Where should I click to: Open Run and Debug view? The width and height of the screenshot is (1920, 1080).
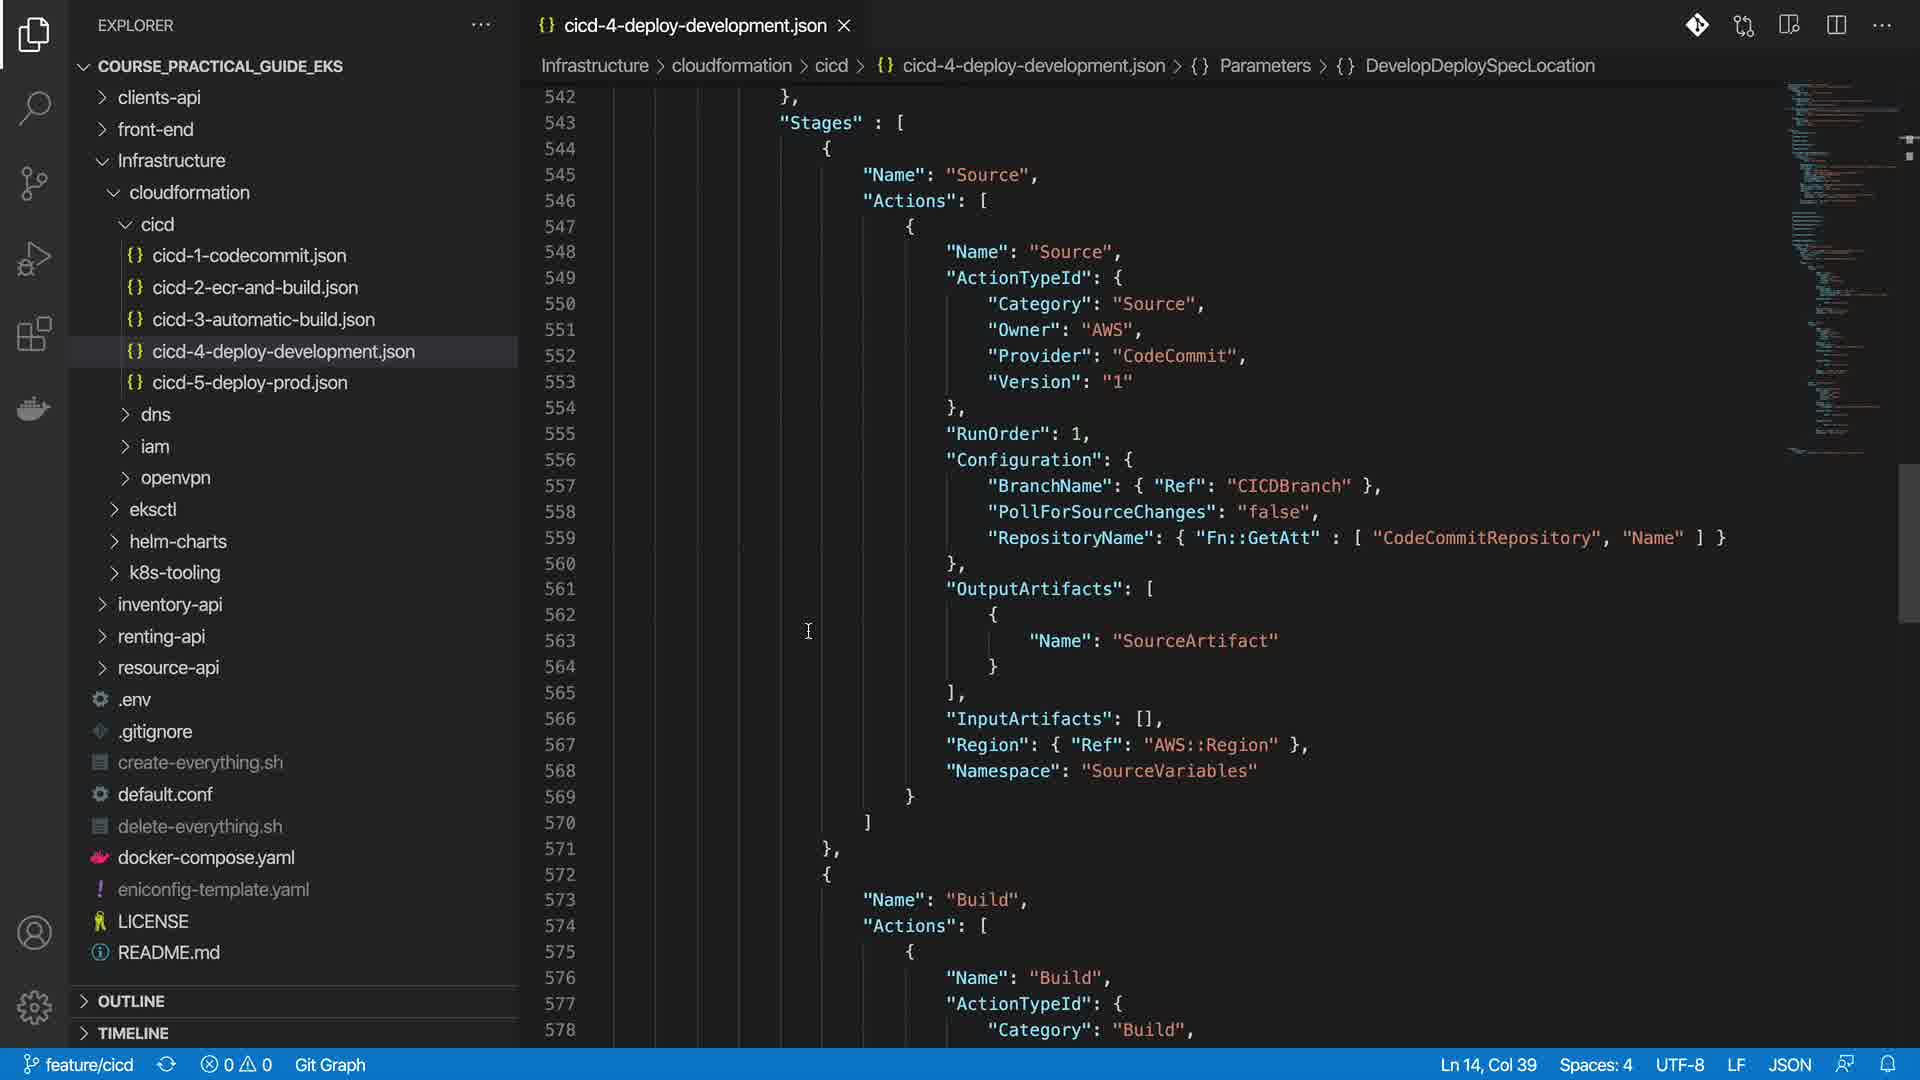[34, 259]
